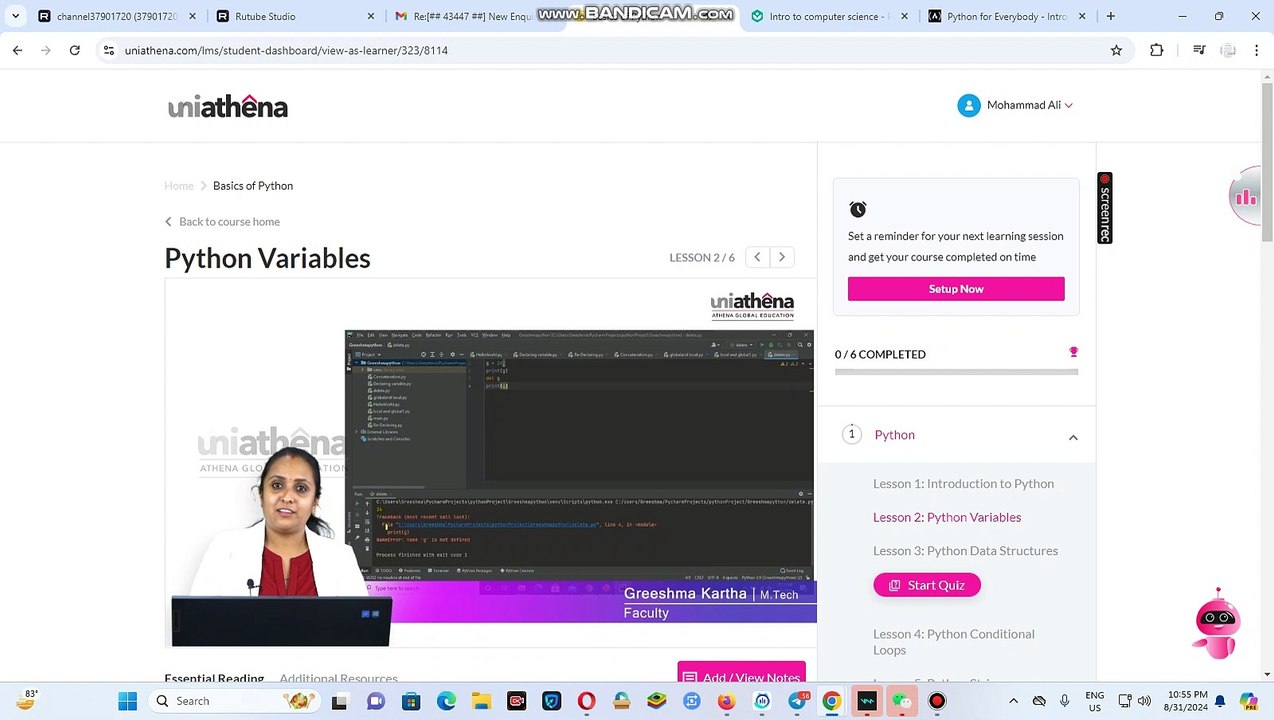Viewport: 1274px width, 720px height.
Task: Show hidden system tray icons
Action: pos(1013,701)
